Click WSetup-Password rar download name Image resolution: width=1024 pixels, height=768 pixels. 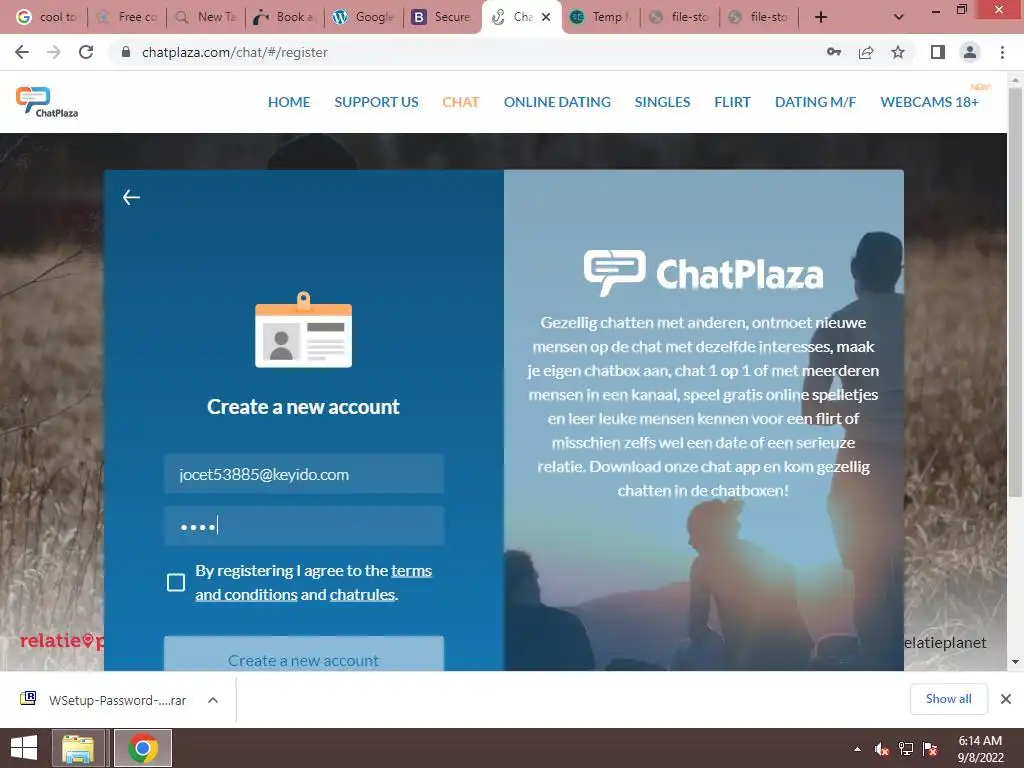coord(118,700)
